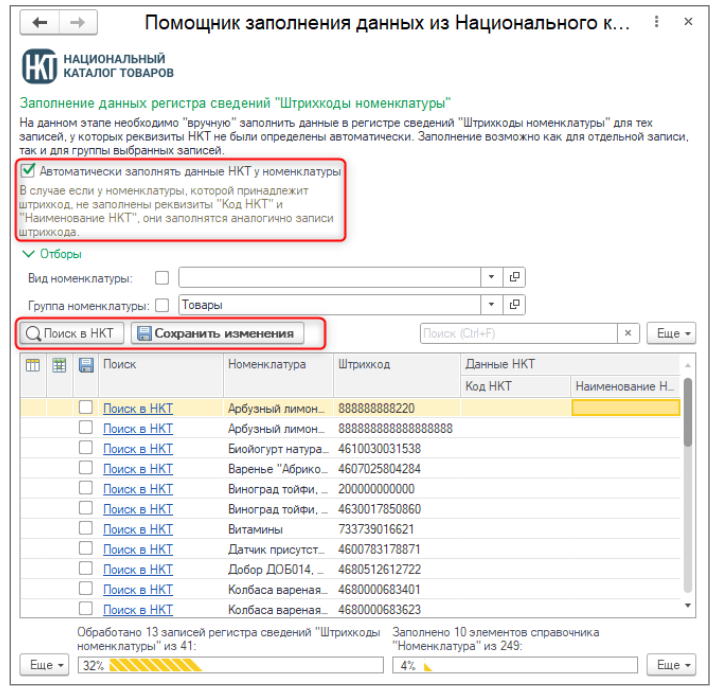Open the bottom-left Еще menu
The image size is (722, 691).
point(44,665)
